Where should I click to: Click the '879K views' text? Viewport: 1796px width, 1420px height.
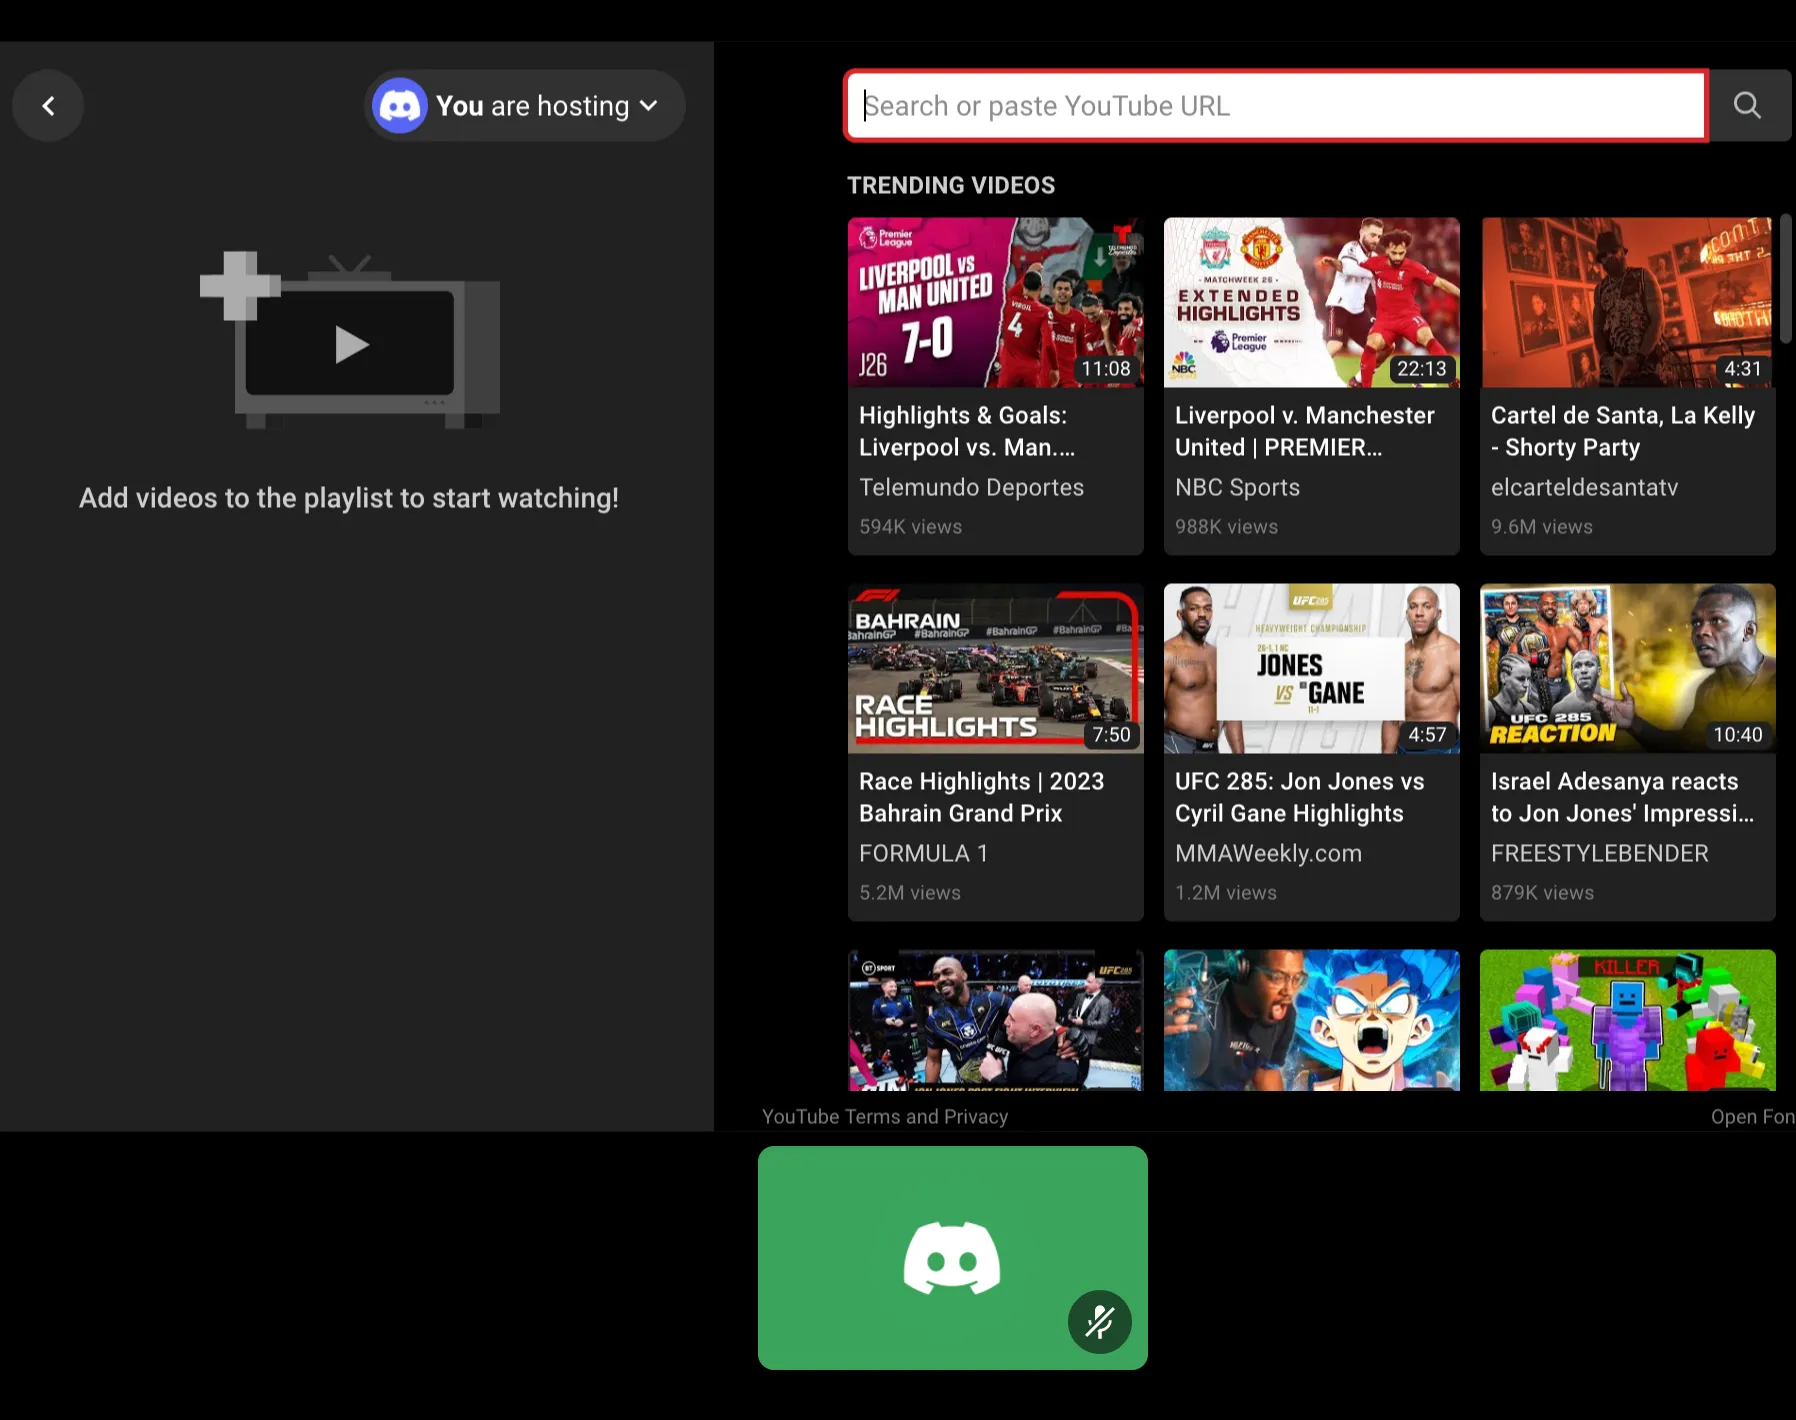click(1543, 893)
